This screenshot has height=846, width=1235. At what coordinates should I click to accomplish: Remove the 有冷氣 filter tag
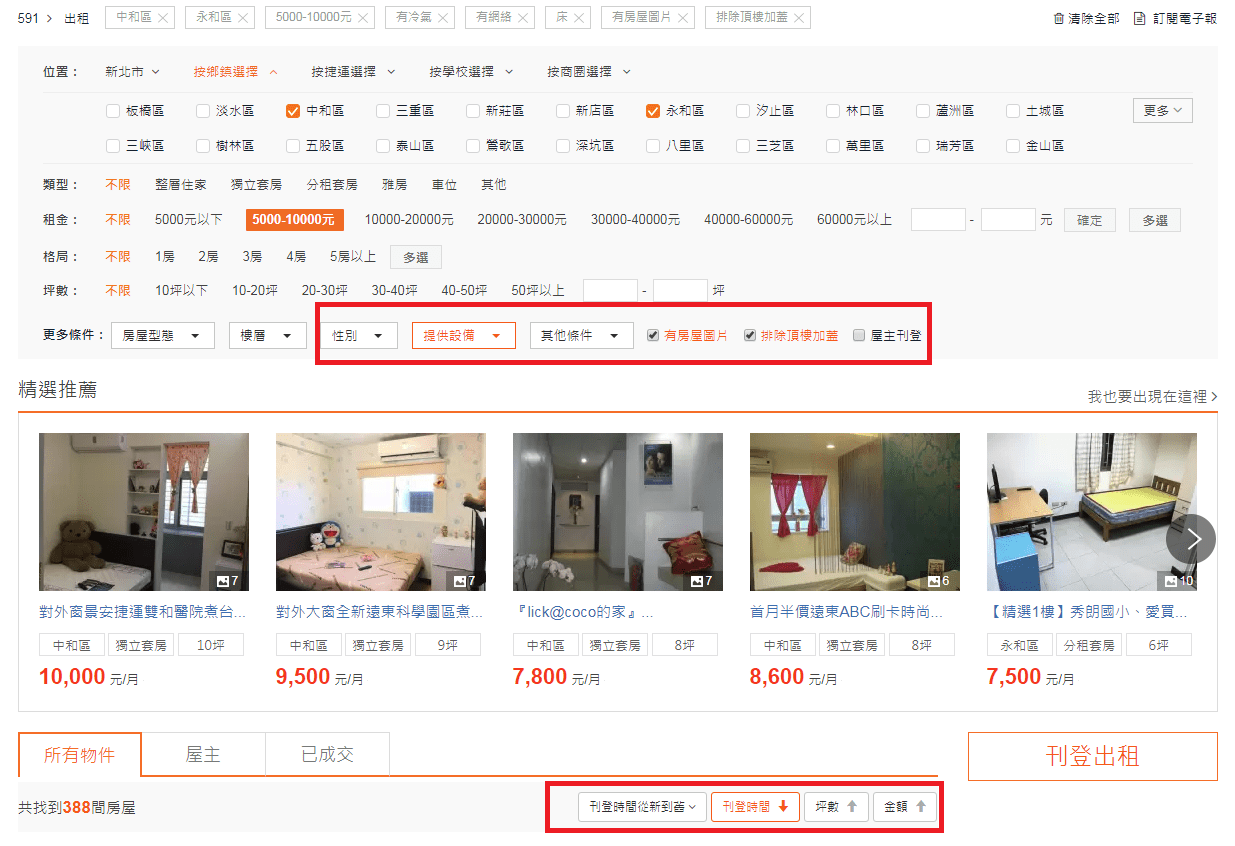point(443,18)
